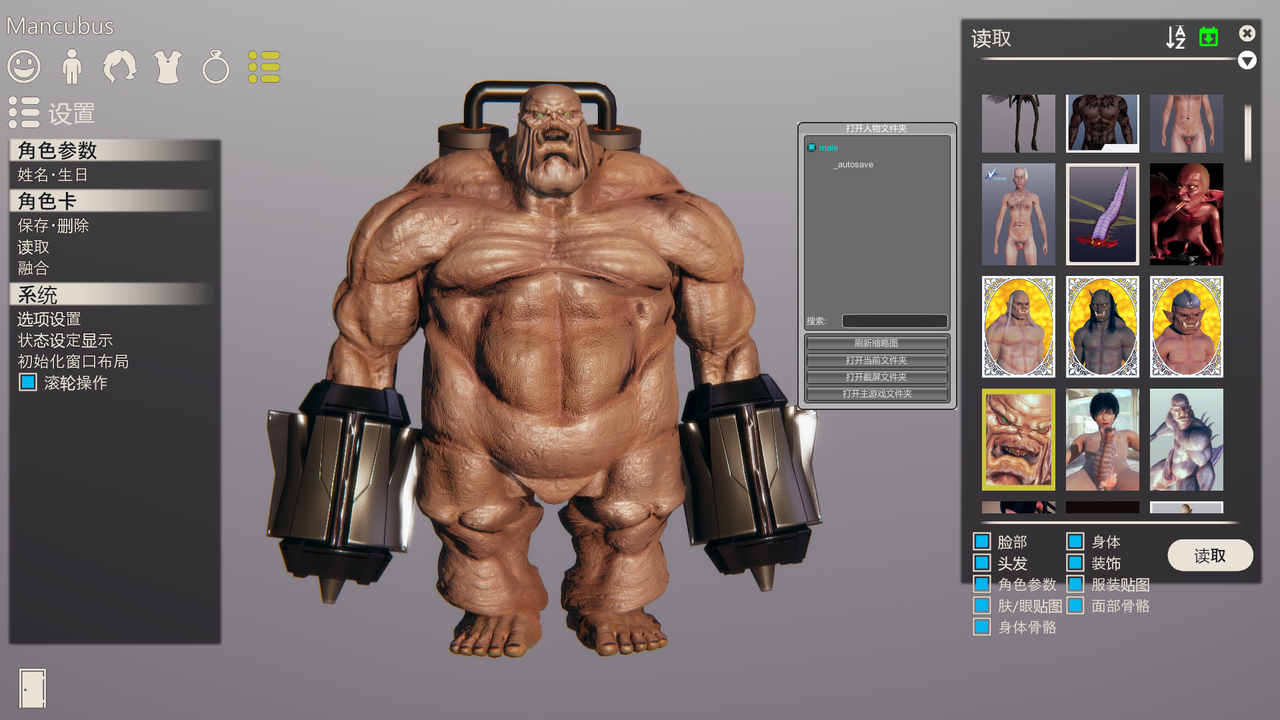Click the 系统 section header
This screenshot has width=1280, height=720.
114,295
